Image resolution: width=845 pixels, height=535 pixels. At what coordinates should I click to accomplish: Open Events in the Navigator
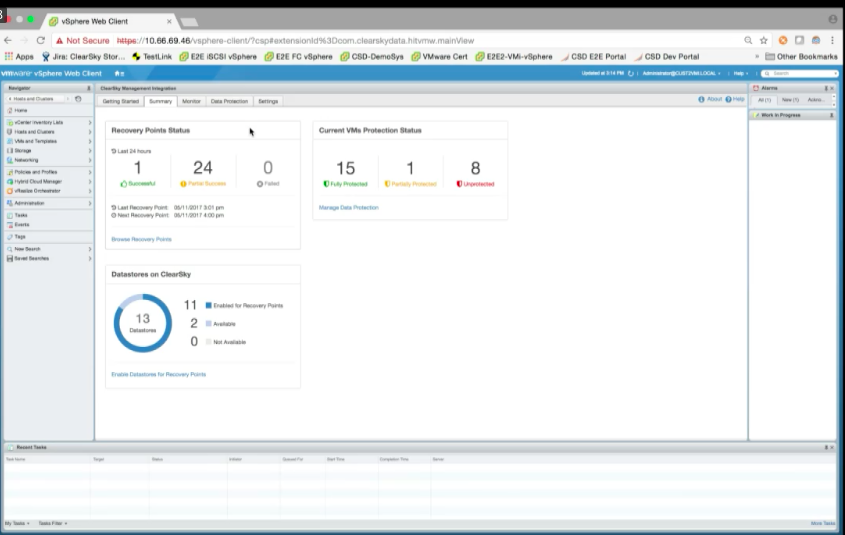pos(22,225)
